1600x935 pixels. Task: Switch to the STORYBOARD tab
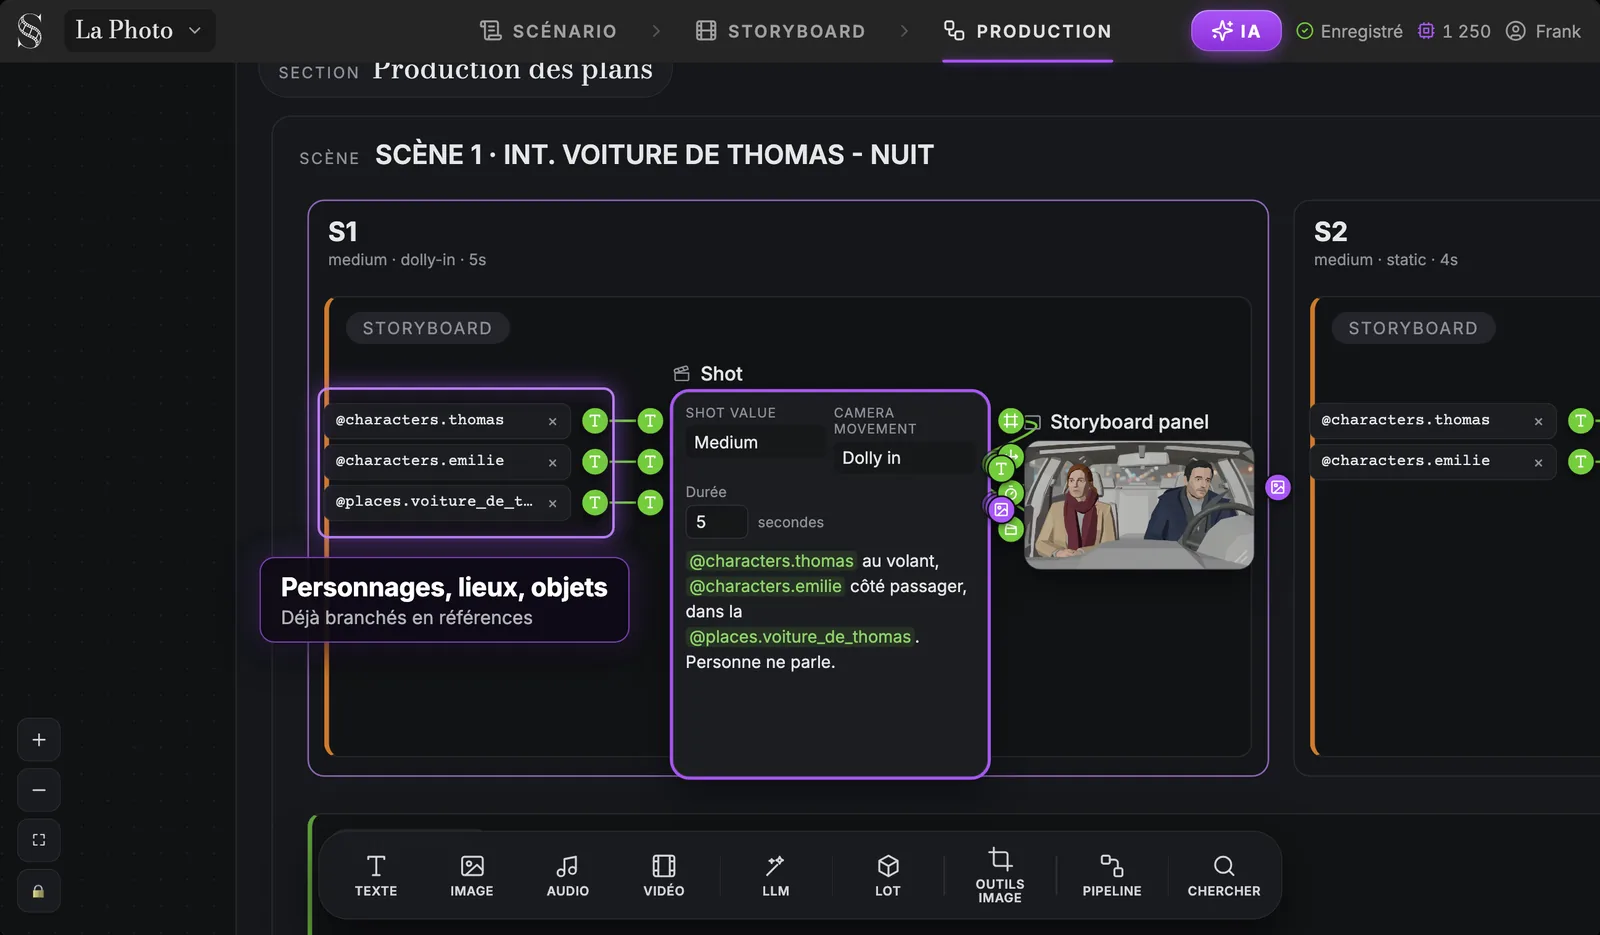(x=781, y=31)
